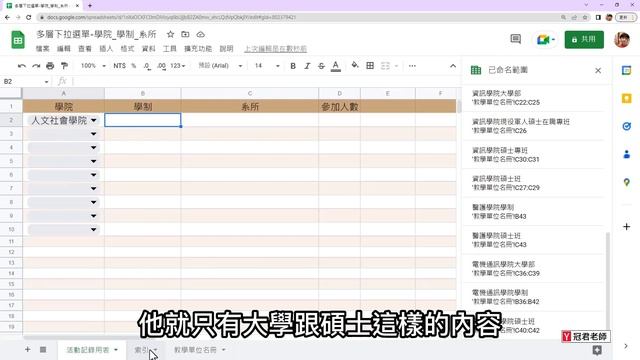Viewport: 640px width, 360px height.
Task: Open the Google Sheets home icon
Action: (18, 40)
